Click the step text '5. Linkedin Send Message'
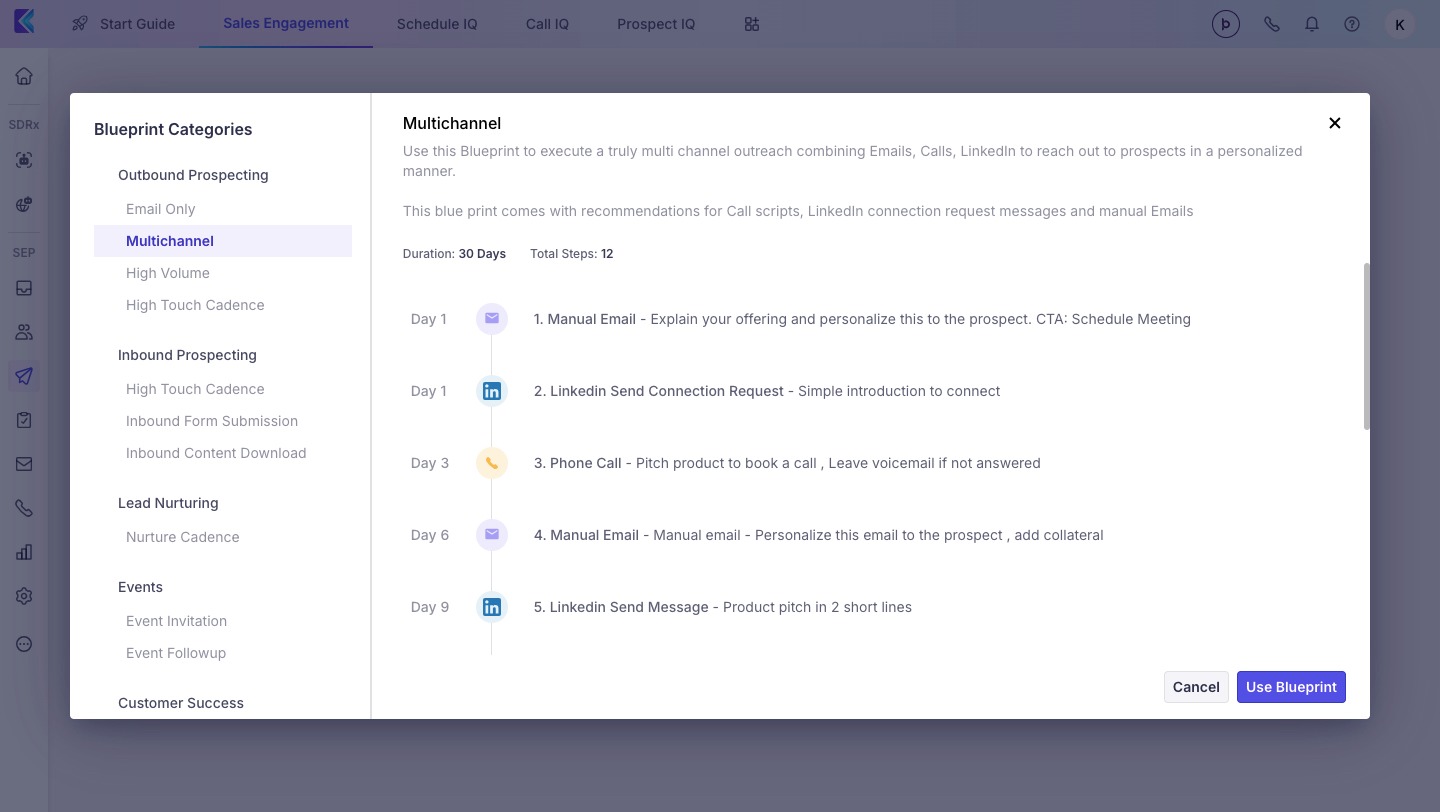1440x812 pixels. (621, 607)
